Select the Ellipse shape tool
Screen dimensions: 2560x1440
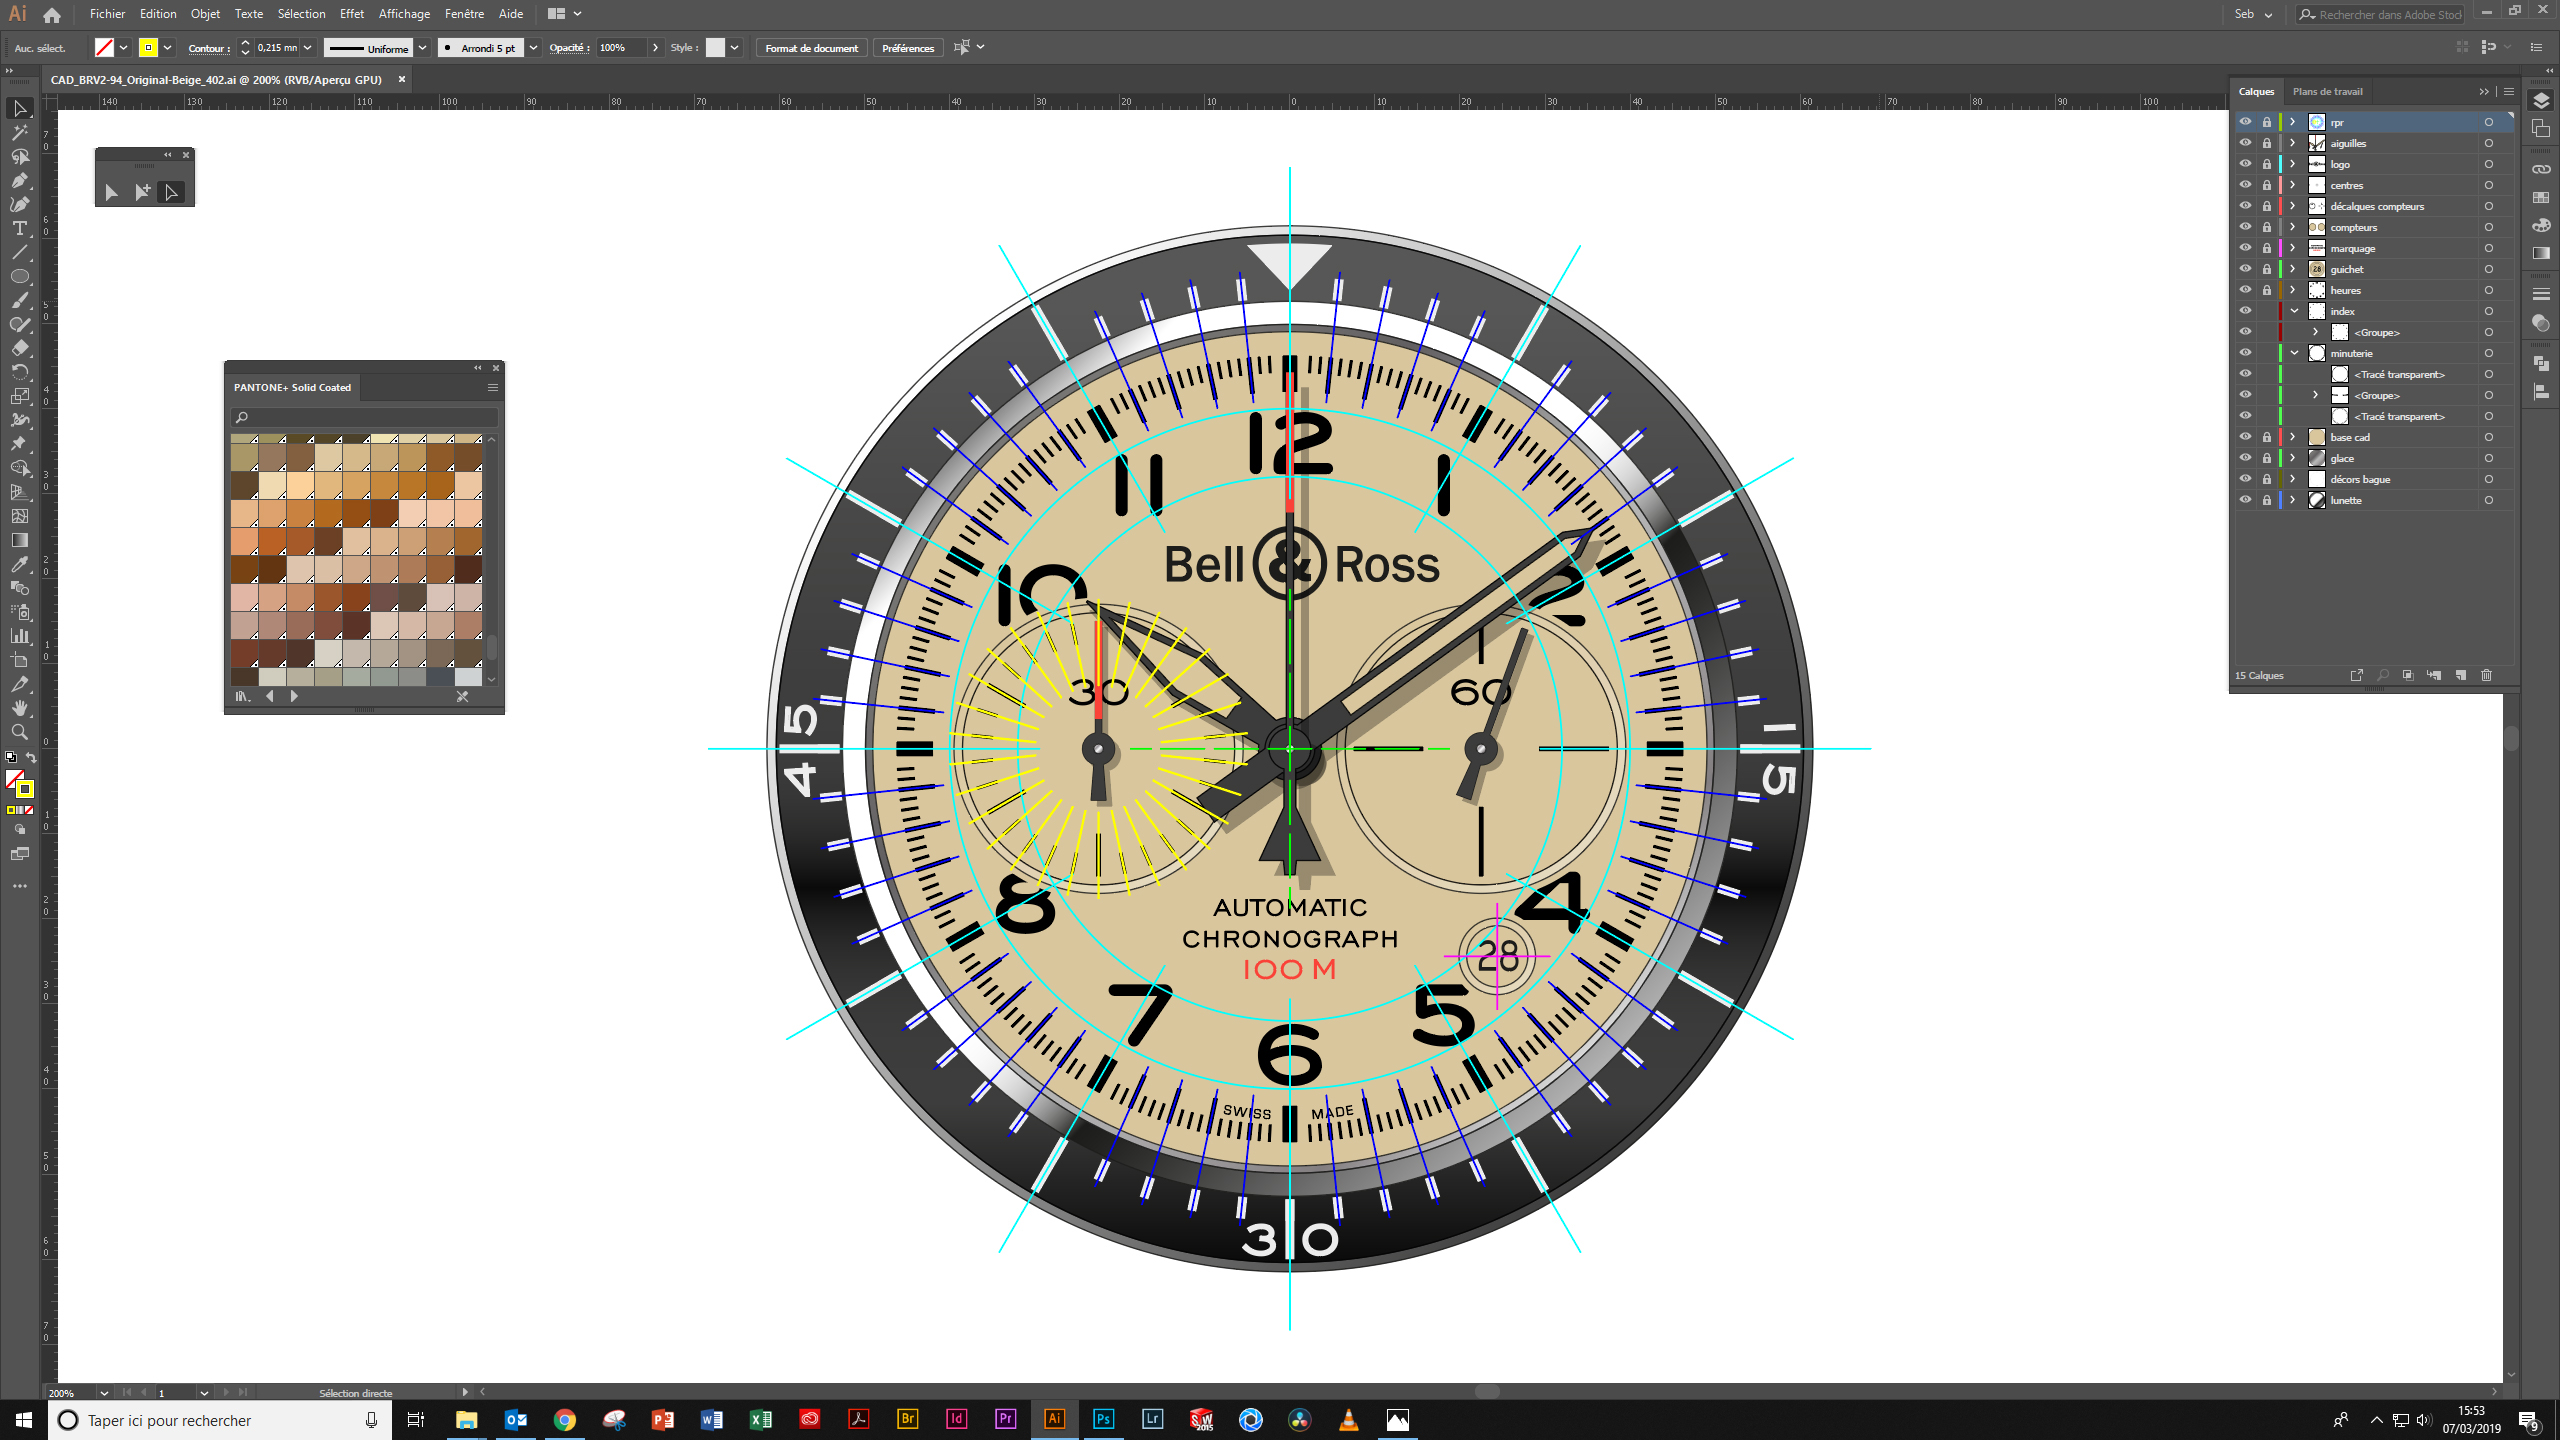[19, 276]
